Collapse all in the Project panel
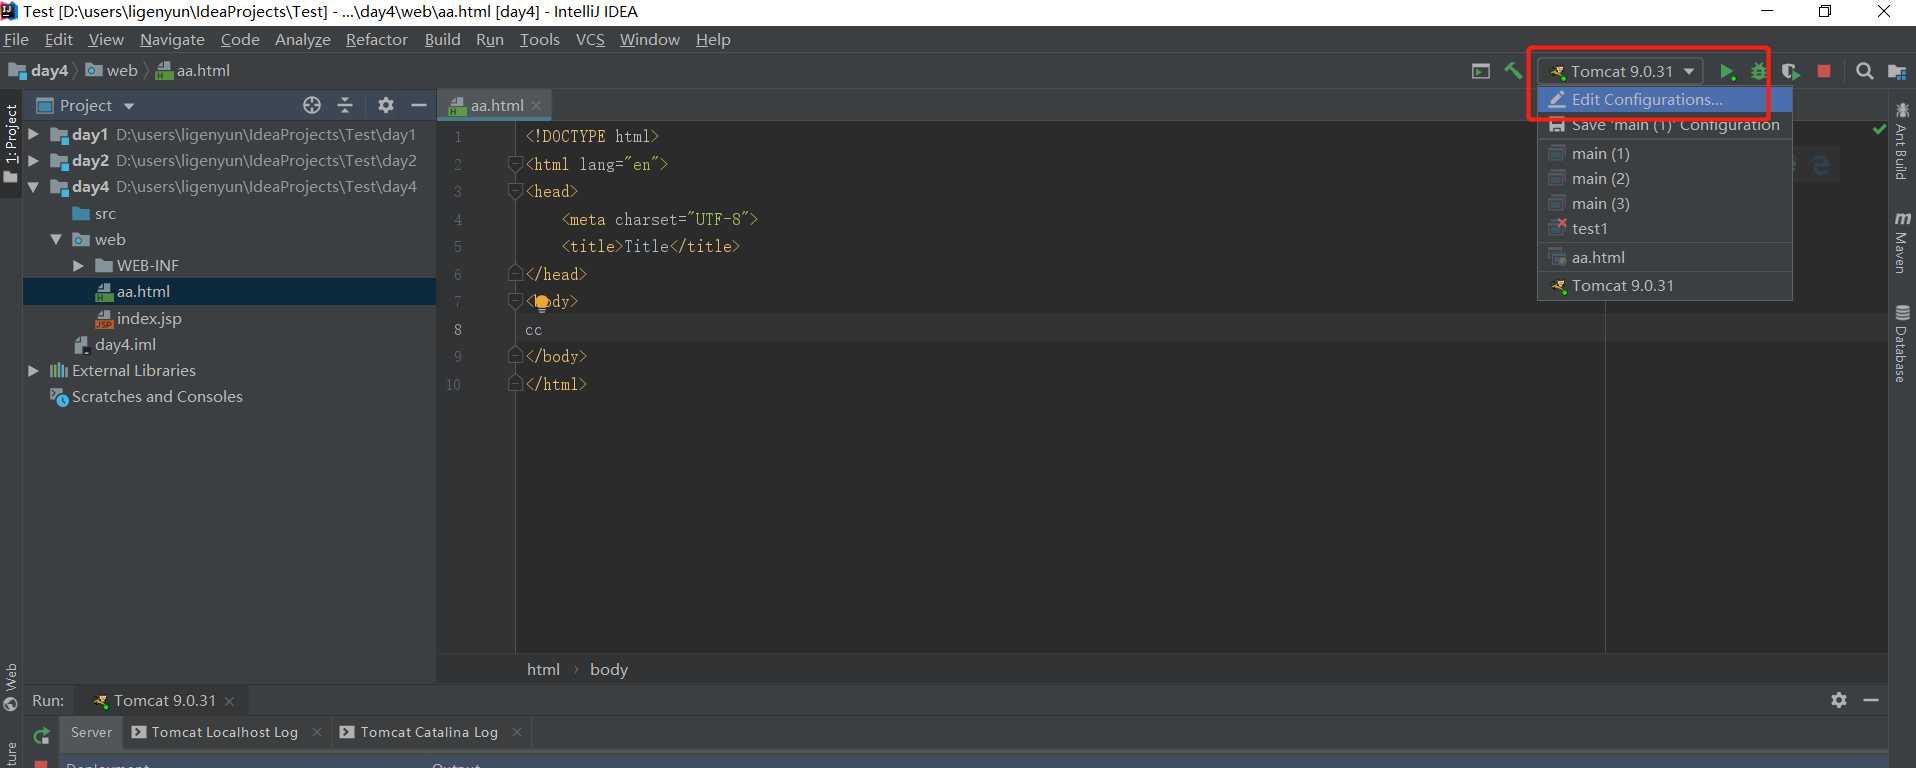This screenshot has width=1916, height=768. [345, 105]
